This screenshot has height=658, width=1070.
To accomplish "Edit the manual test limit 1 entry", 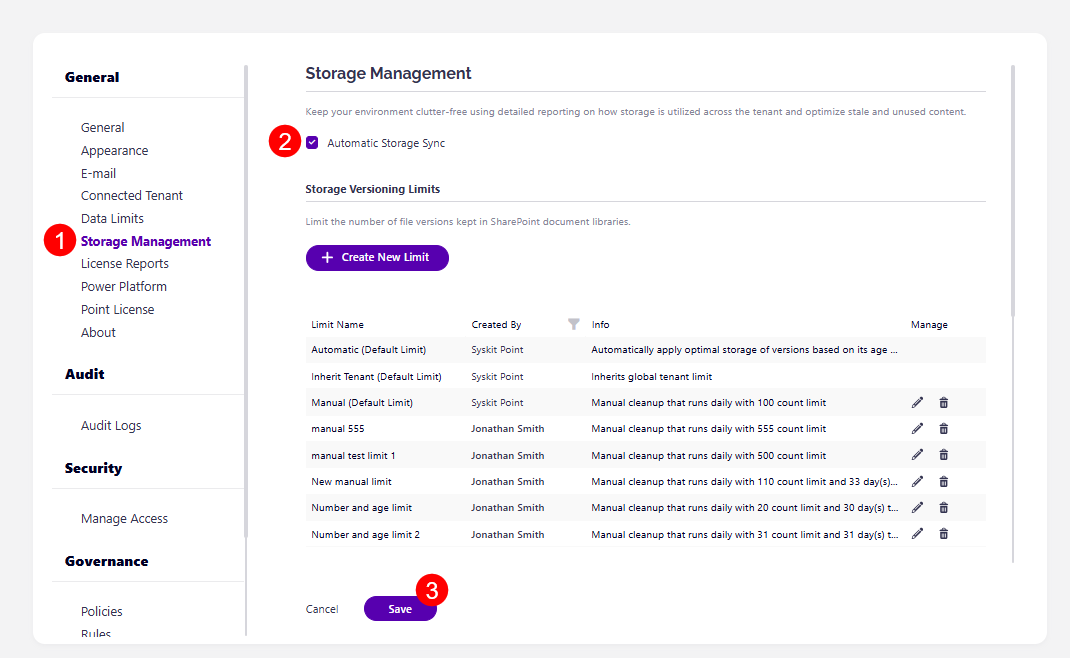I will click(x=917, y=454).
